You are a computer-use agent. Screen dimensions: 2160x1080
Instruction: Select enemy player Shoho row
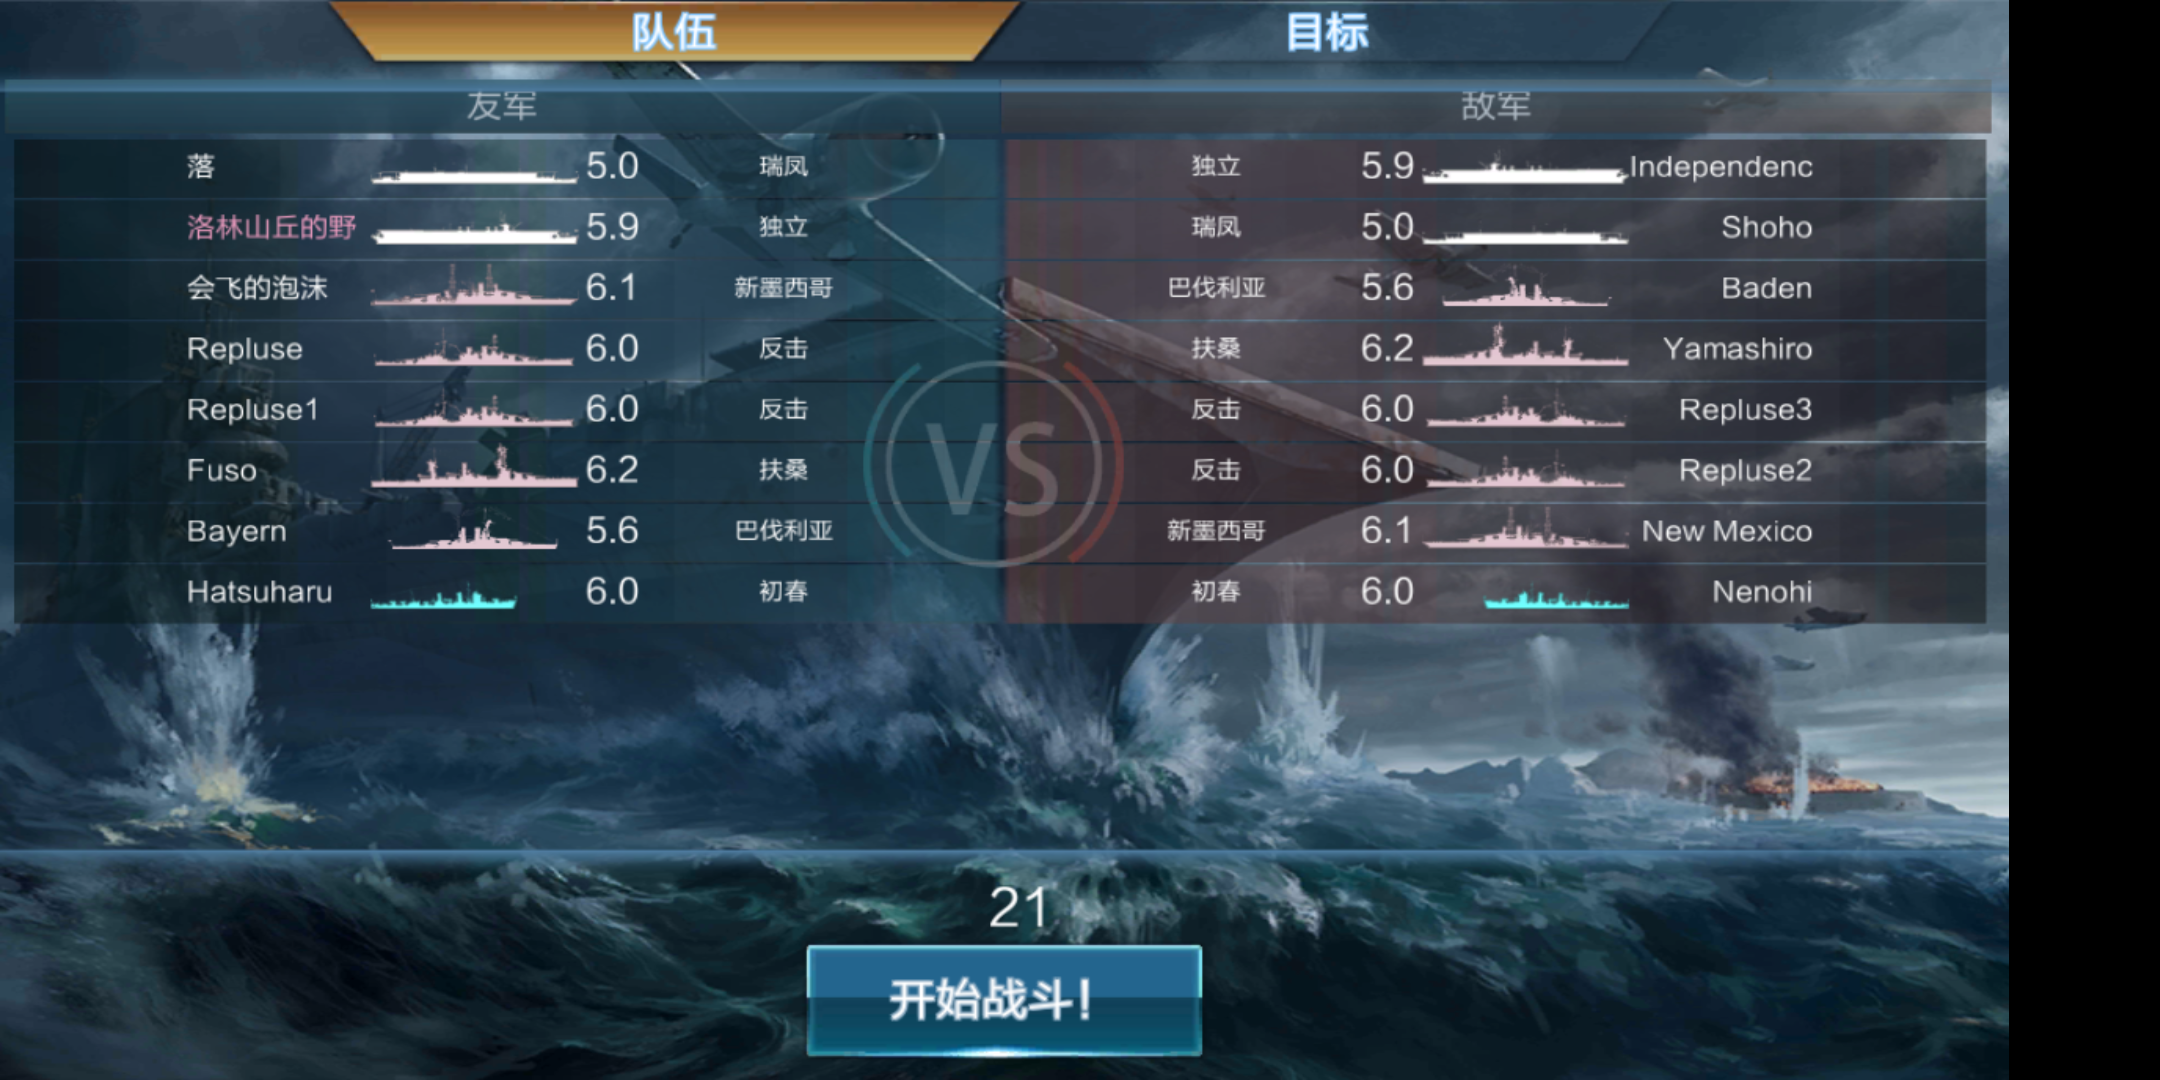coord(1496,227)
